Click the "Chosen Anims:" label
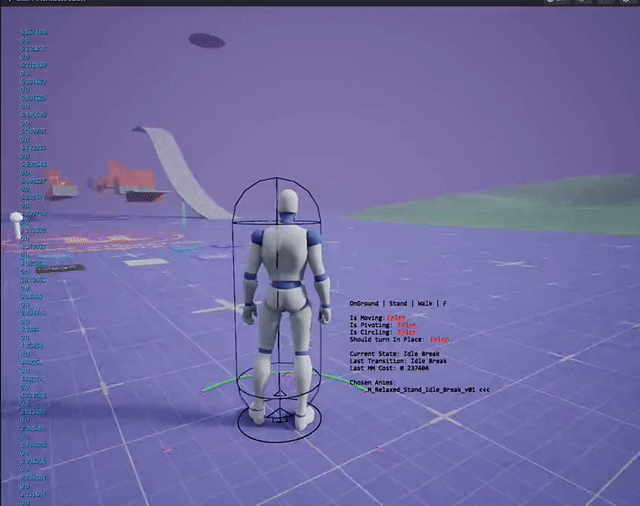Image resolution: width=640 pixels, height=506 pixels. click(x=373, y=383)
